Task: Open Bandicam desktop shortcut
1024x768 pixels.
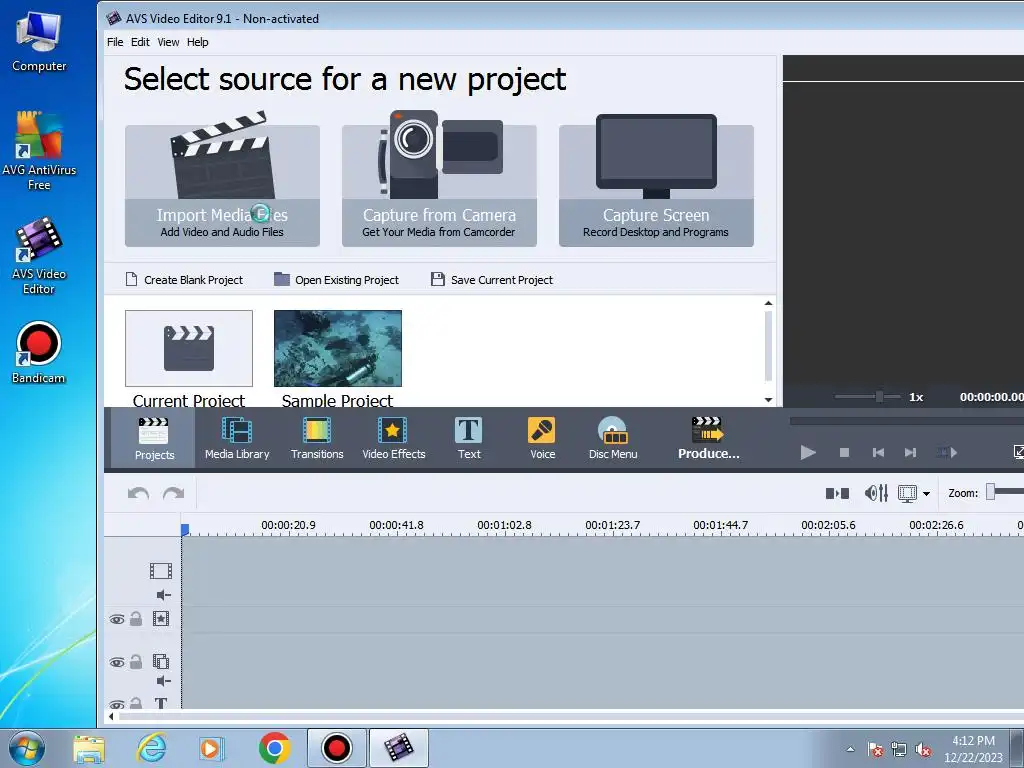Action: pyautogui.click(x=39, y=353)
